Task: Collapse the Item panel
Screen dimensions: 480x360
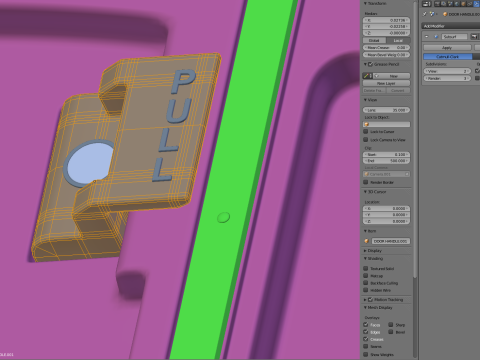Action: tap(365, 231)
